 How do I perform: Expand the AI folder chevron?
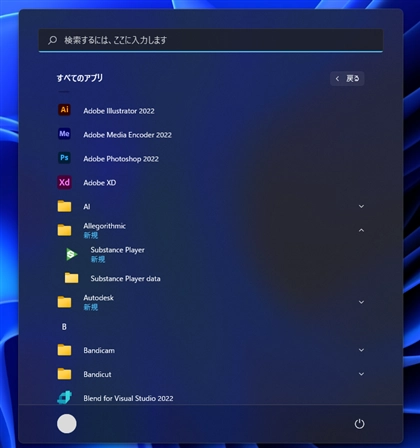361,206
